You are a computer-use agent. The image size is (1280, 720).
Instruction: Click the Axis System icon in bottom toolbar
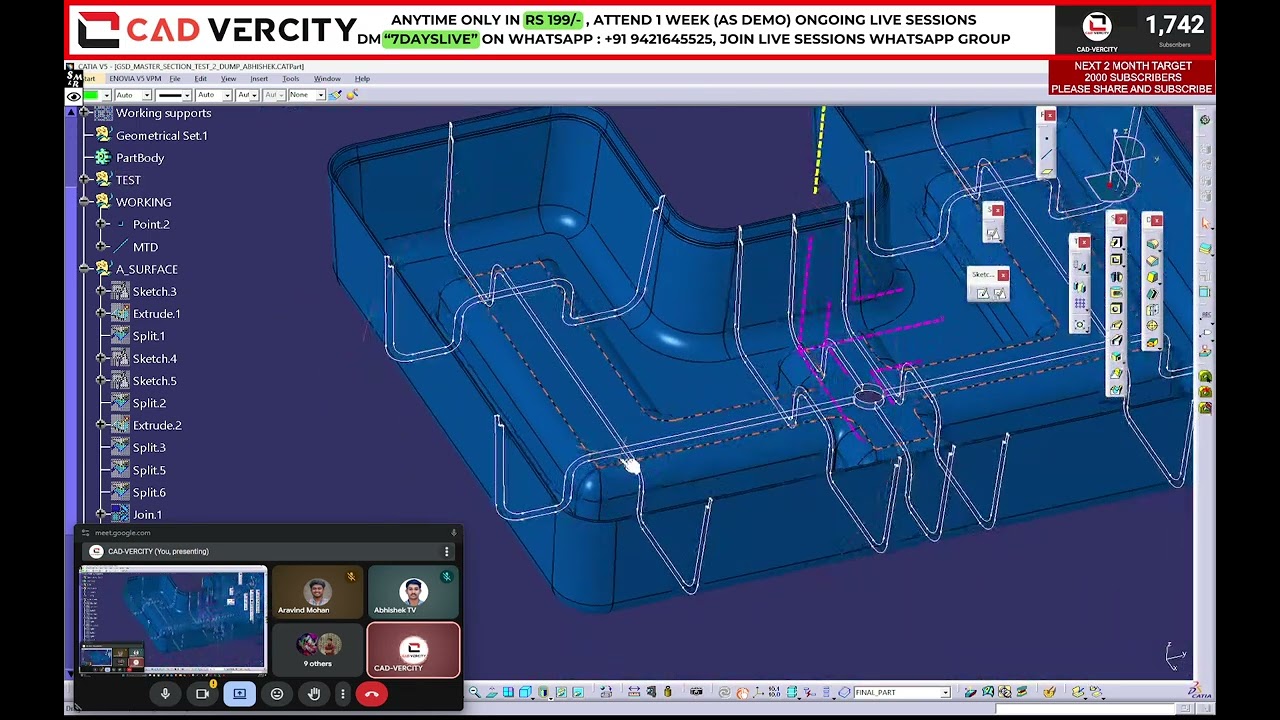pos(759,692)
